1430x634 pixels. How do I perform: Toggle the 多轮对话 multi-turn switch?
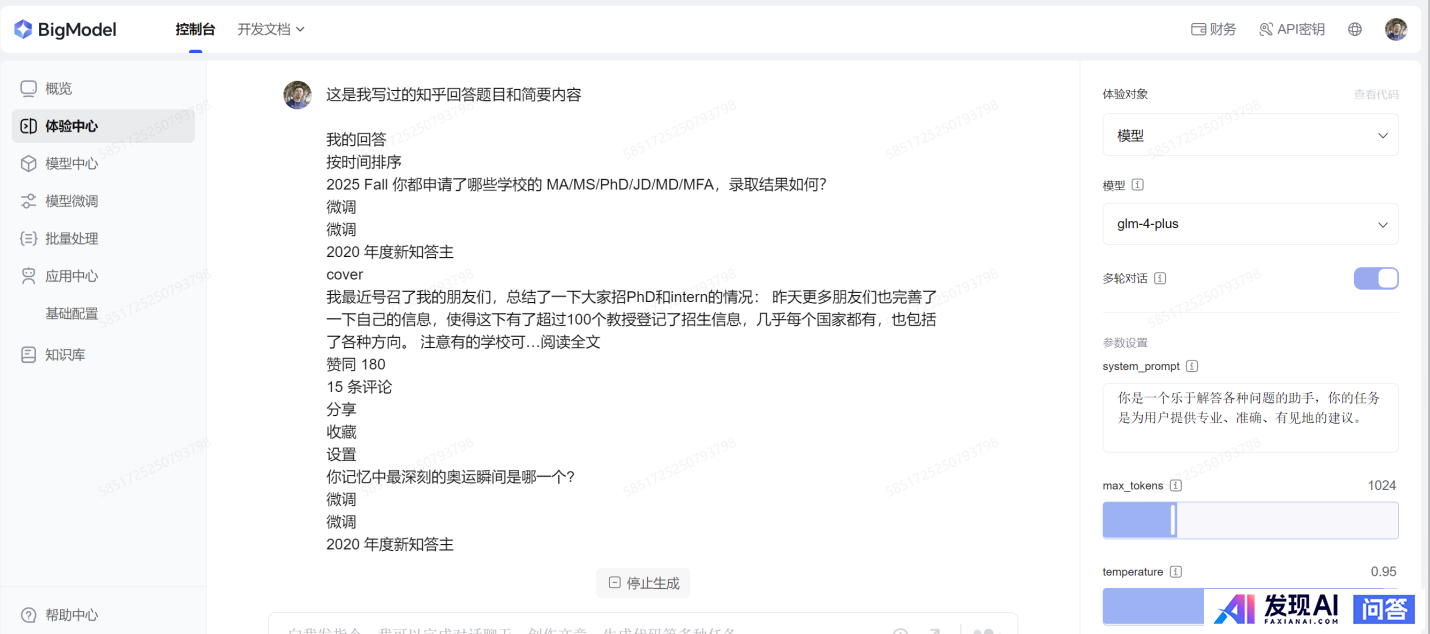tap(1376, 279)
